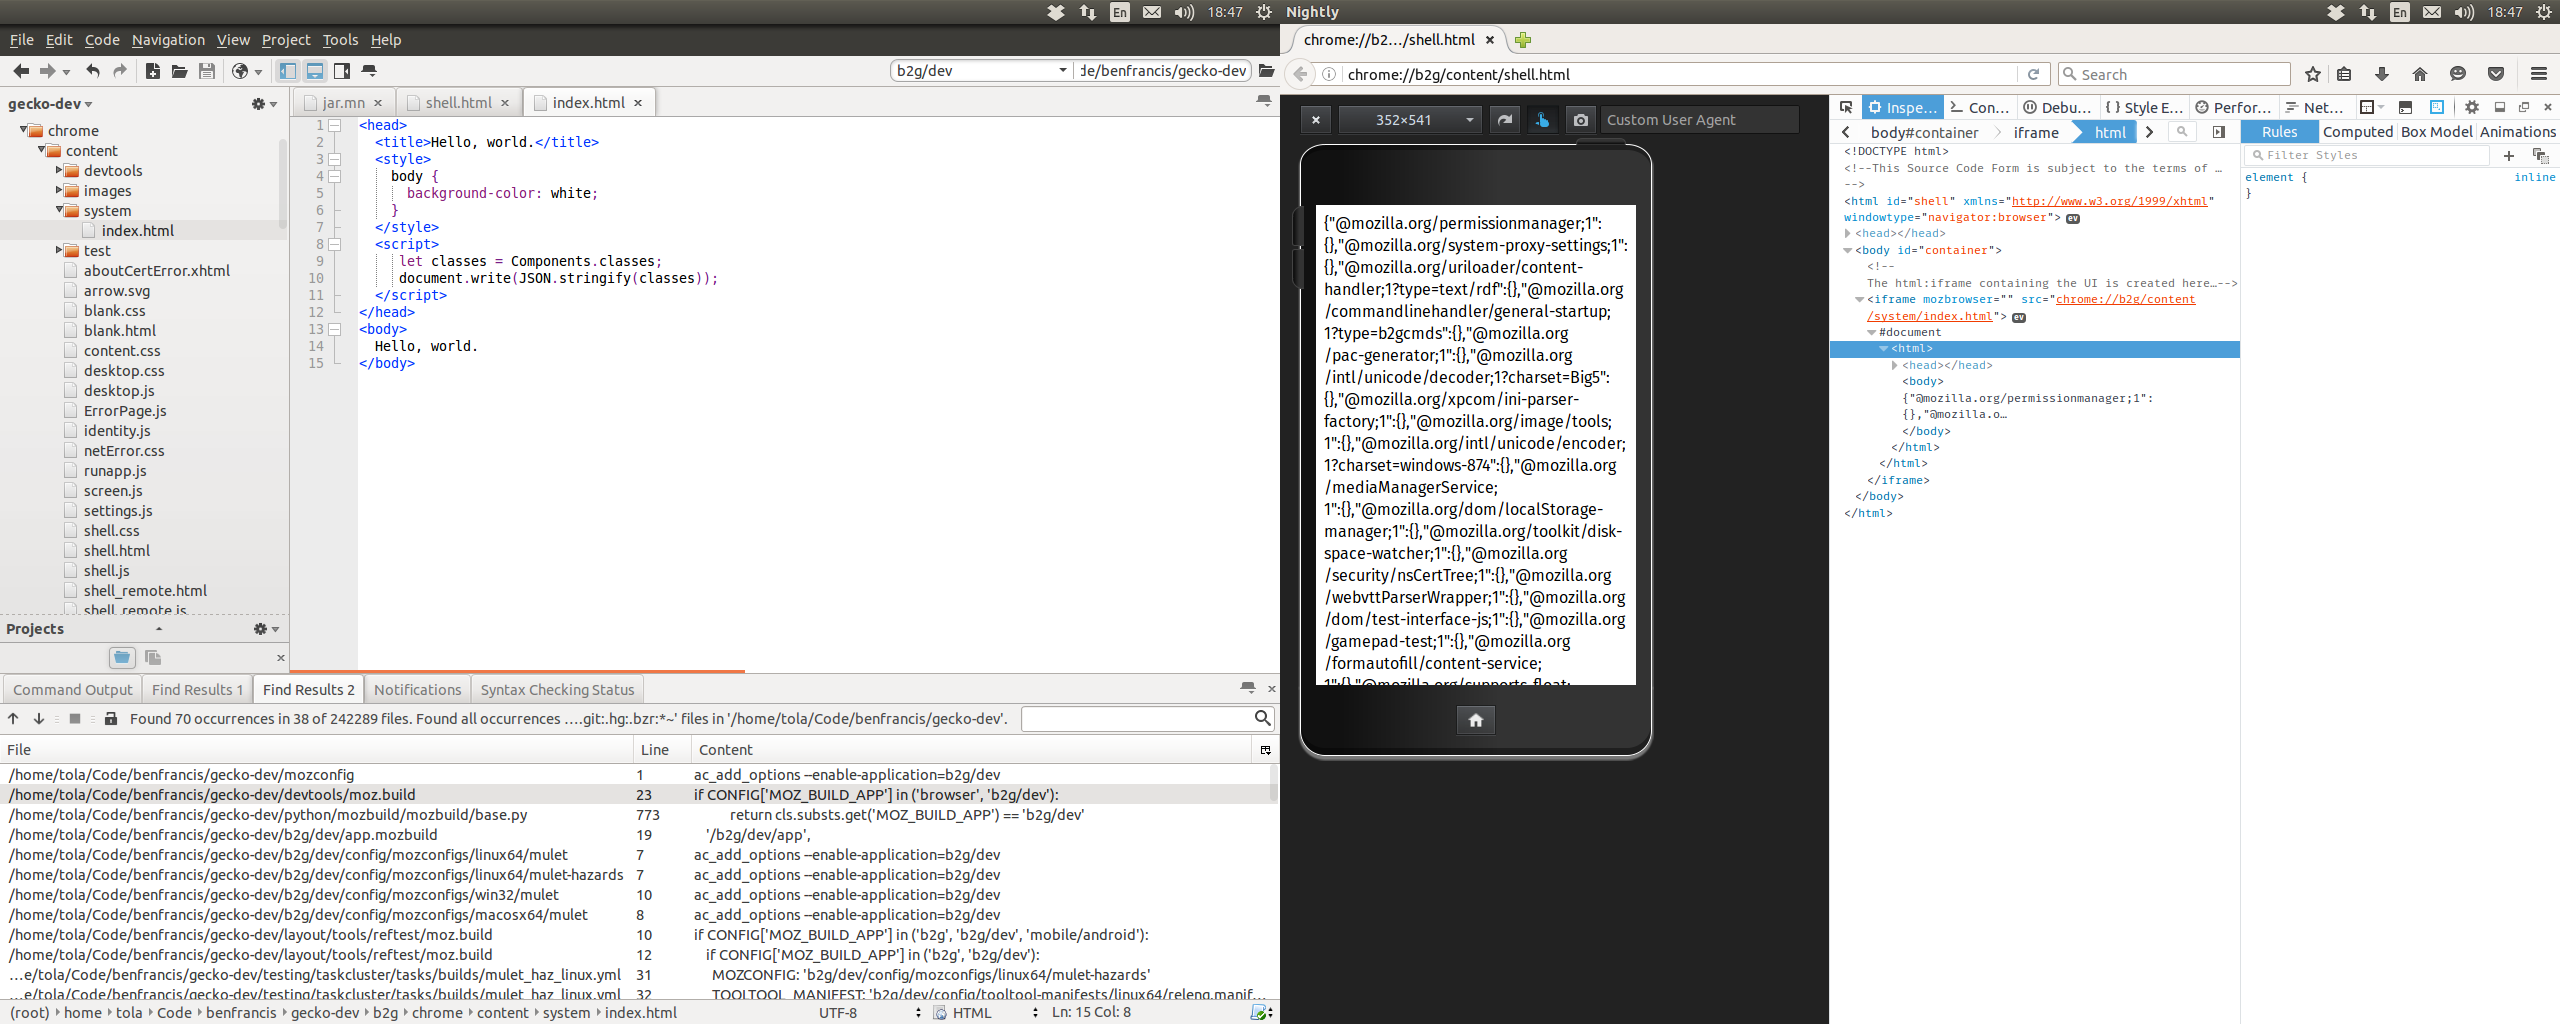Open the Console tab in devtools
This screenshot has height=1024, width=2560.
(1980, 107)
